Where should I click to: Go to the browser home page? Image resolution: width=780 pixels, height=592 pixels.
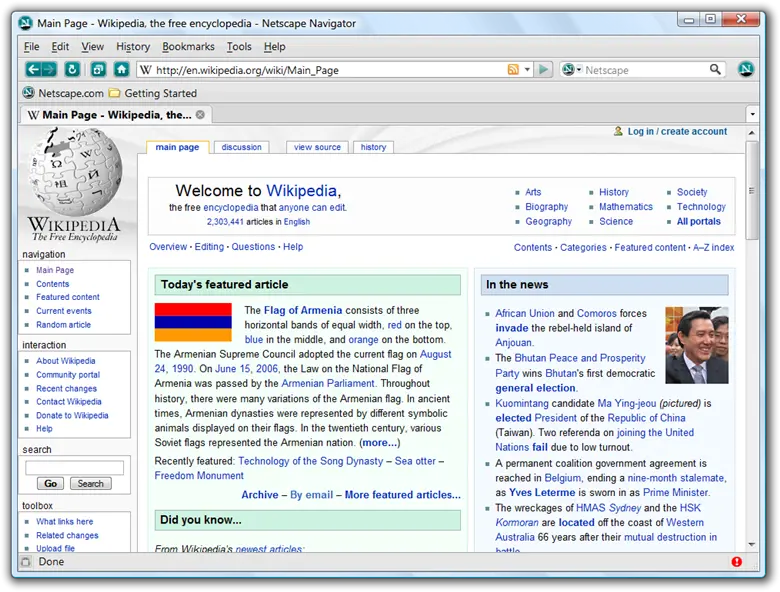(x=121, y=69)
